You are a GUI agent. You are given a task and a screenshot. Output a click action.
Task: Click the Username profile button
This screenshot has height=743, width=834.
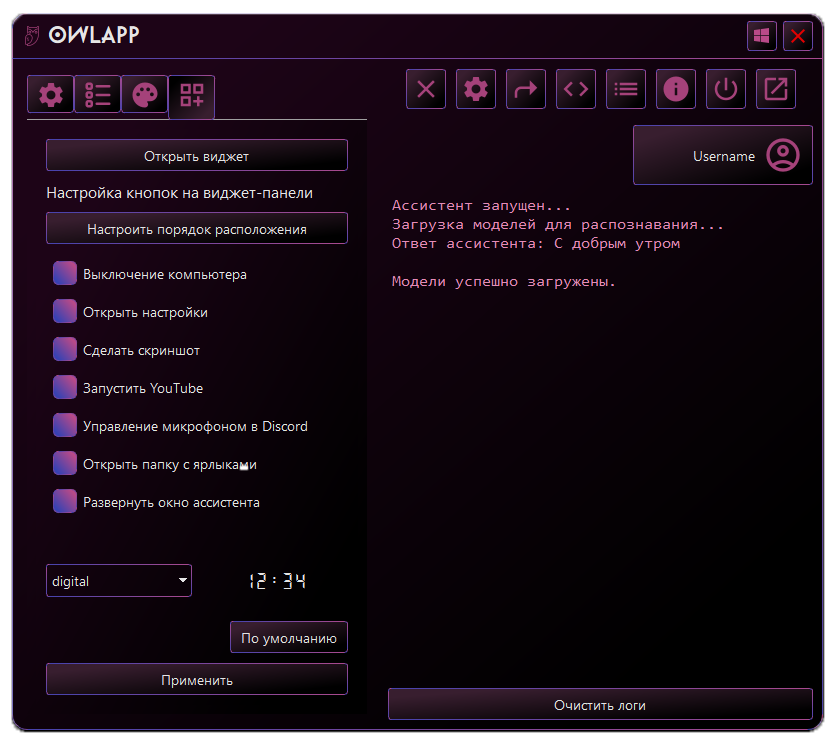click(x=723, y=155)
